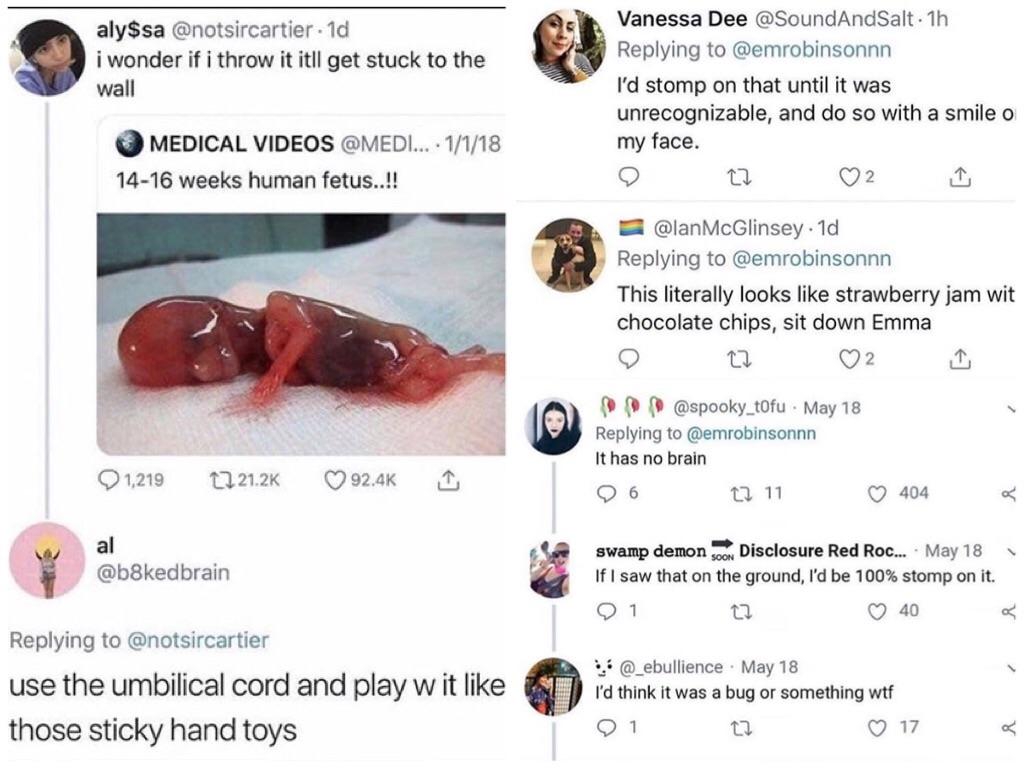Open the @notsircartier link in al's reply
Image resolution: width=1024 pixels, height=768 pixels.
199,640
